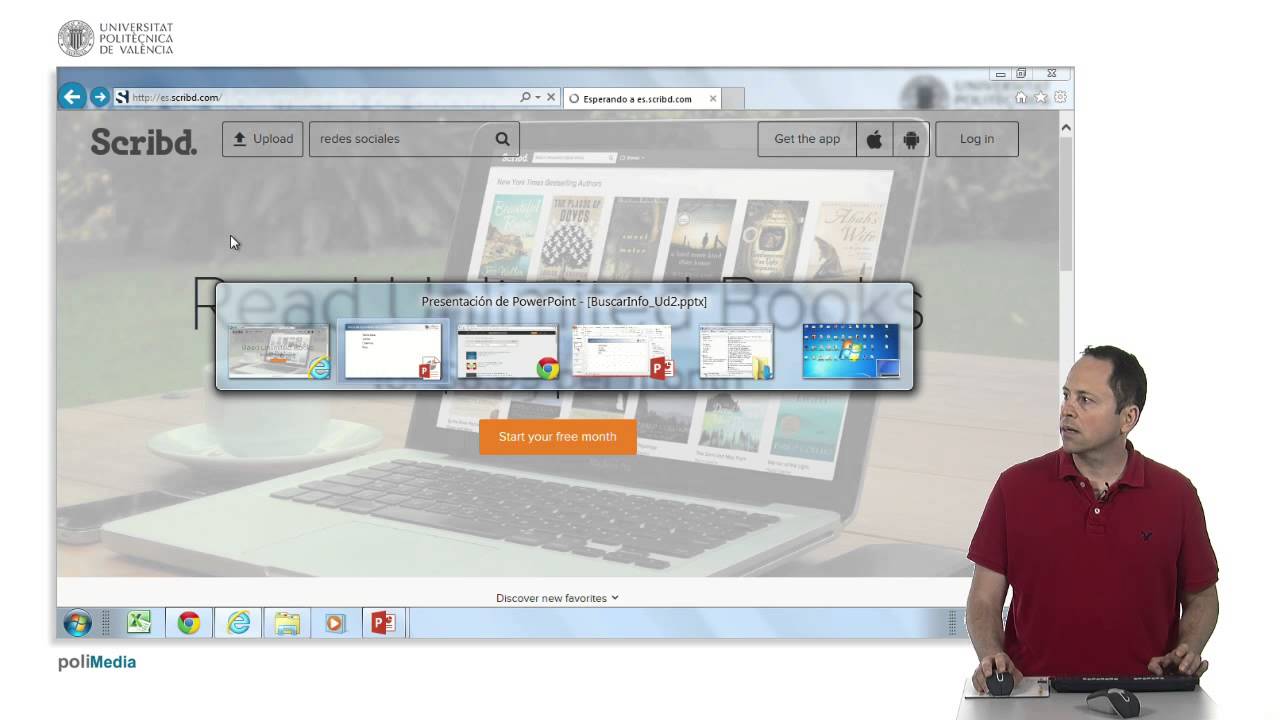
Task: Click the Scribd logo
Action: [x=144, y=141]
